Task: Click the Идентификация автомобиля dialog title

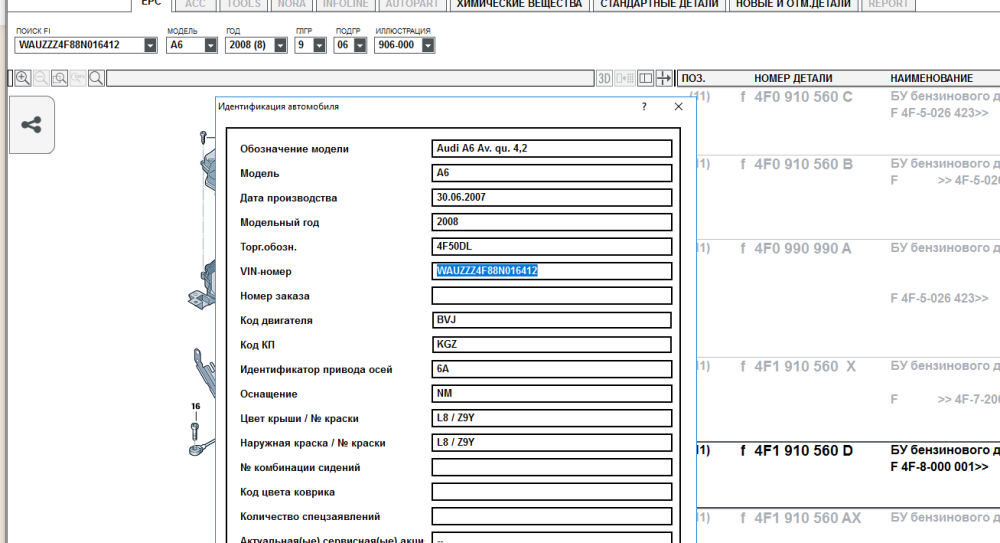Action: pyautogui.click(x=278, y=107)
